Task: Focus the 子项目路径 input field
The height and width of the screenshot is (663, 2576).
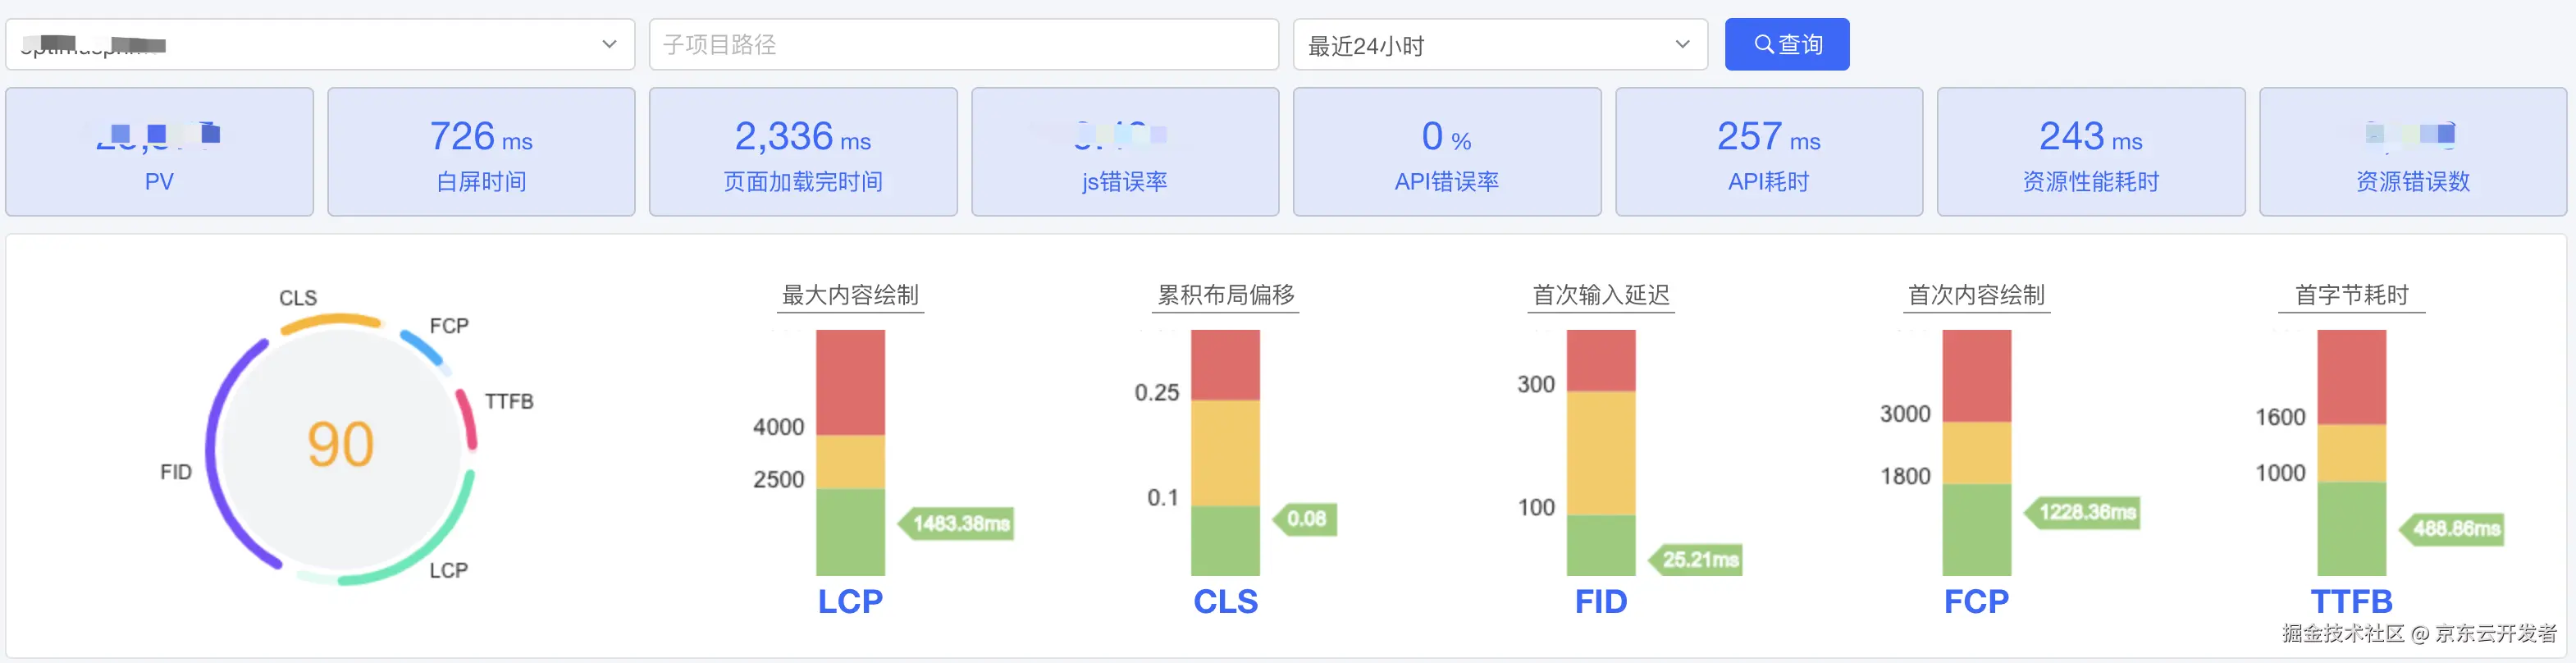Action: point(964,44)
